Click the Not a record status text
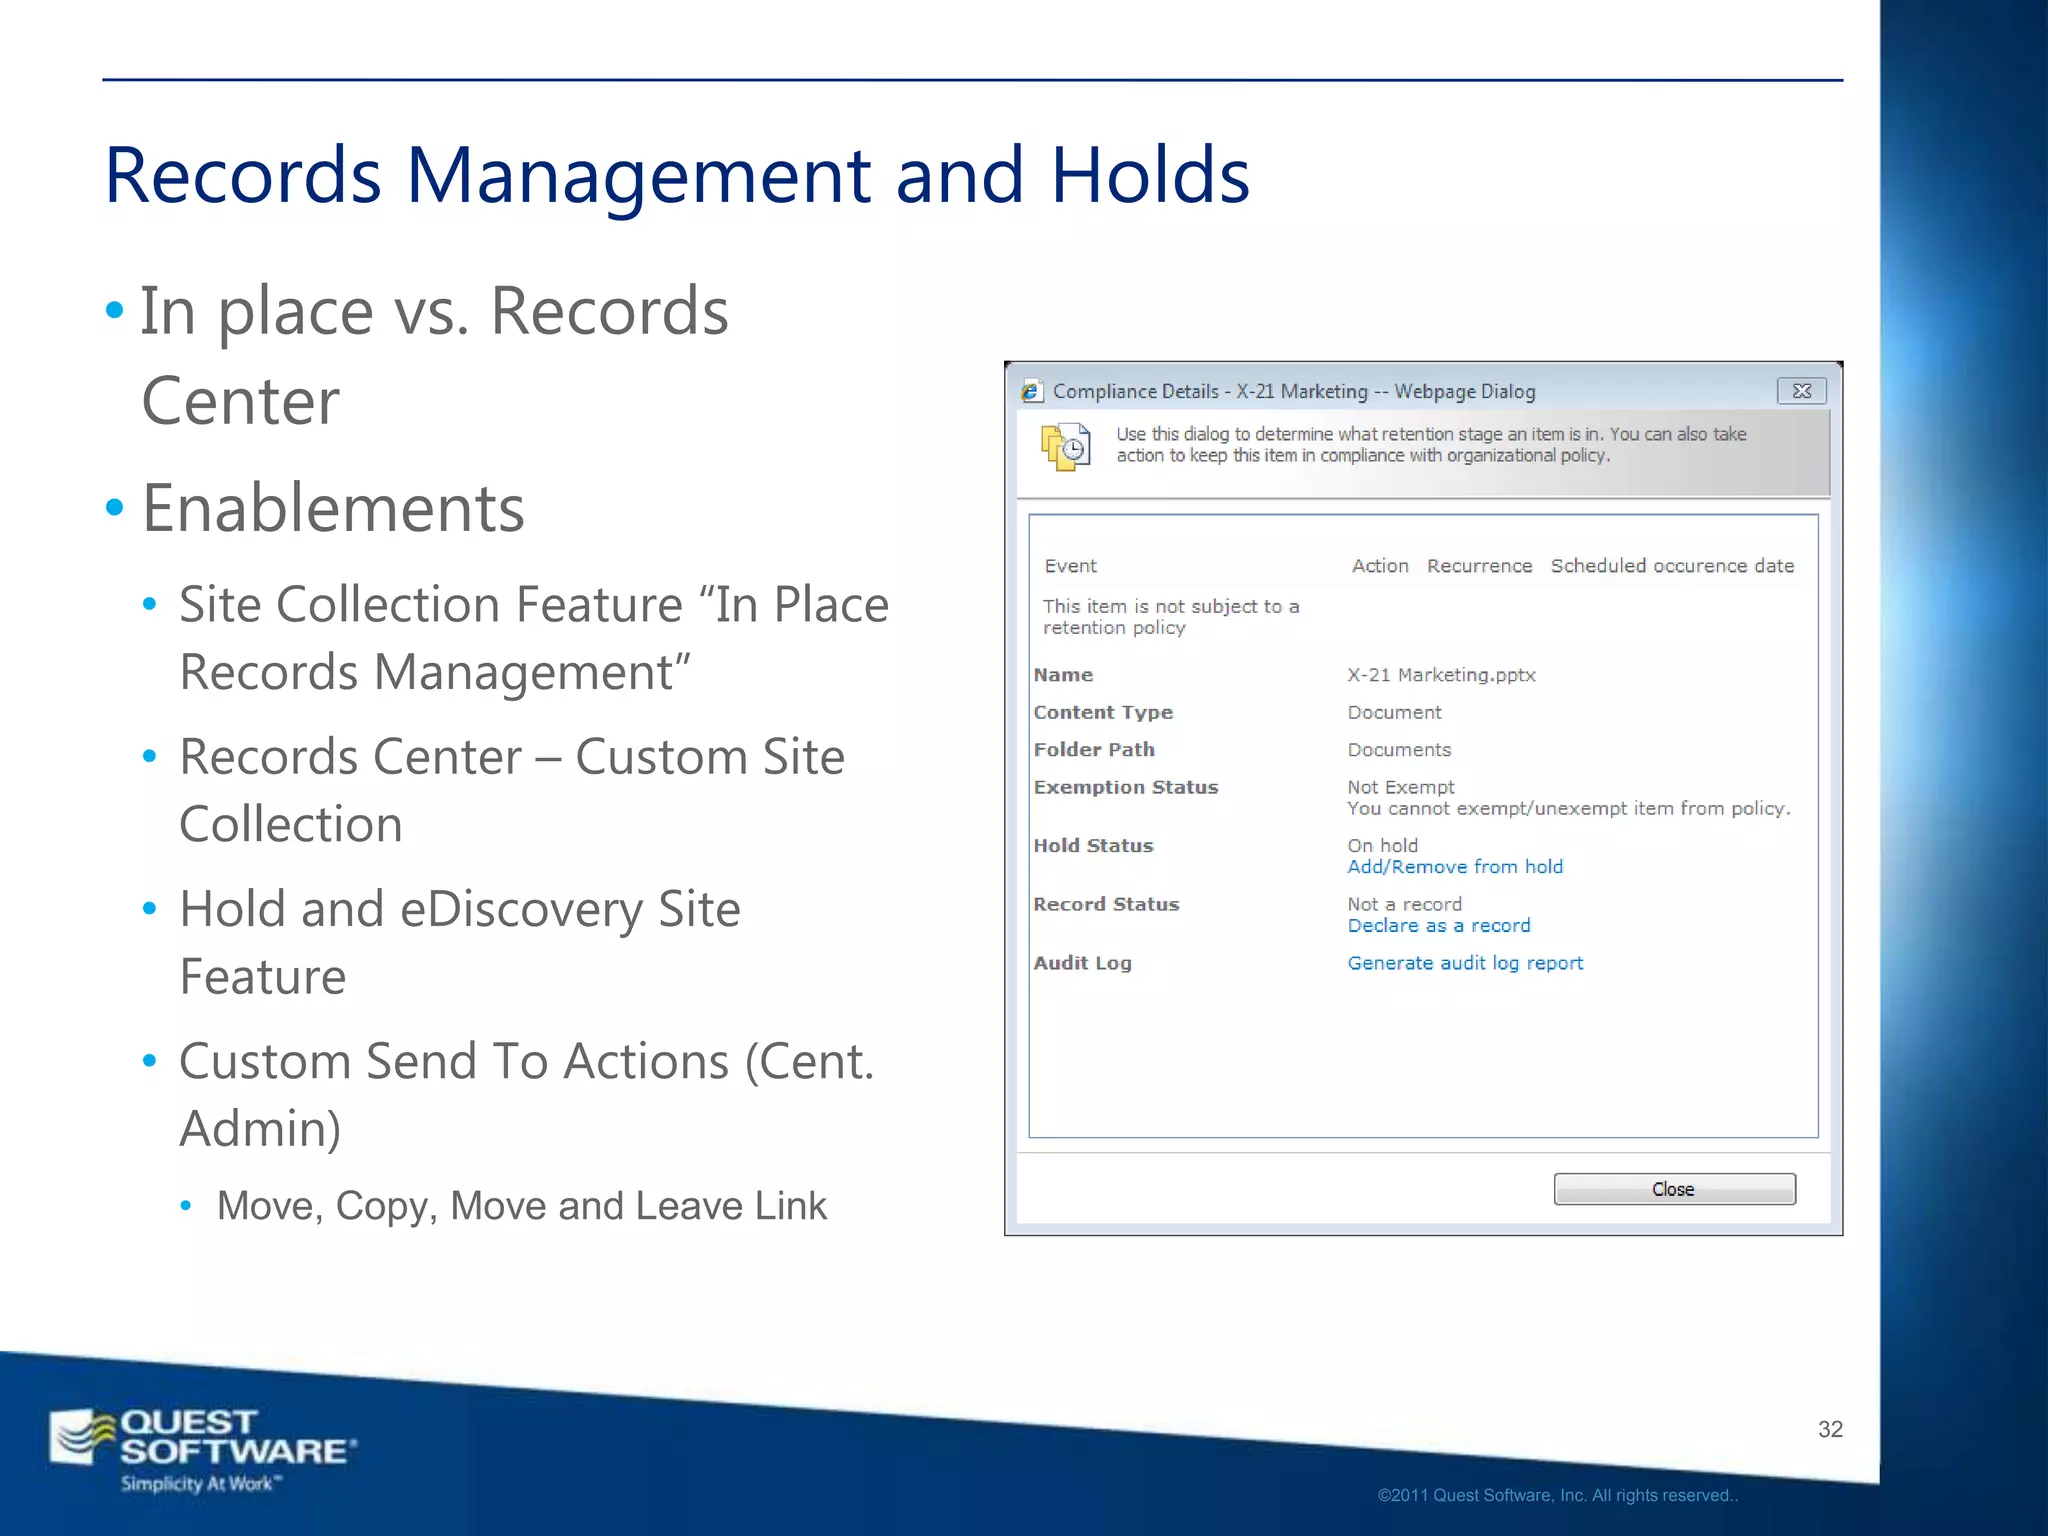2048x1536 pixels. (x=1404, y=904)
